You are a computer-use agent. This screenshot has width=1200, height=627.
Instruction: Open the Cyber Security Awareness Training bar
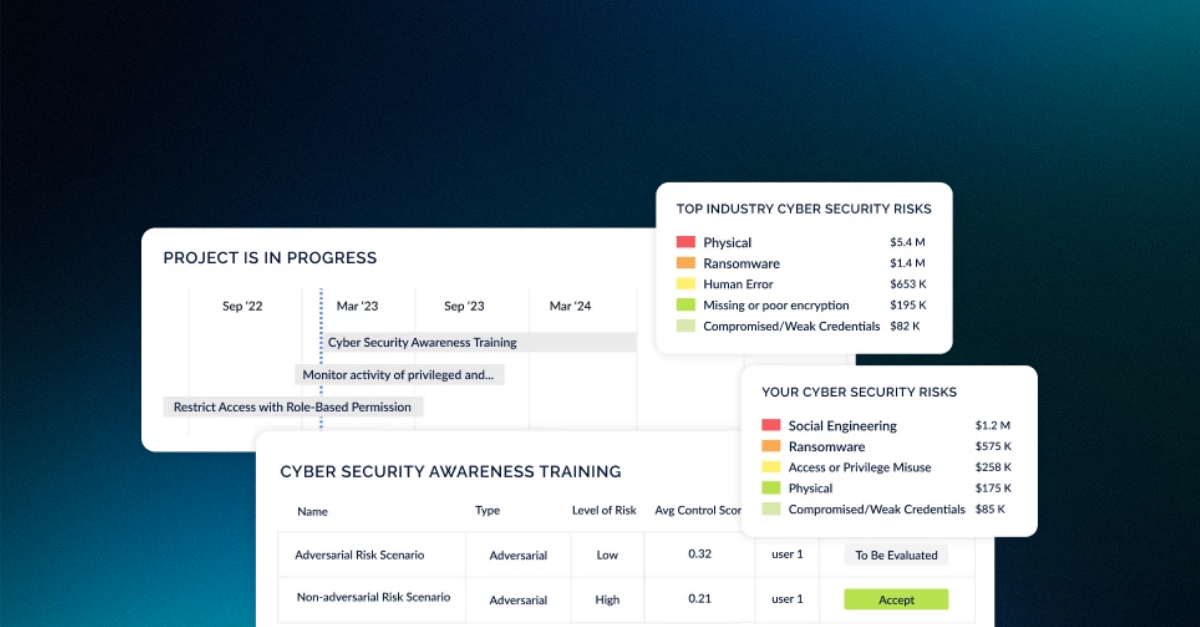pos(479,342)
